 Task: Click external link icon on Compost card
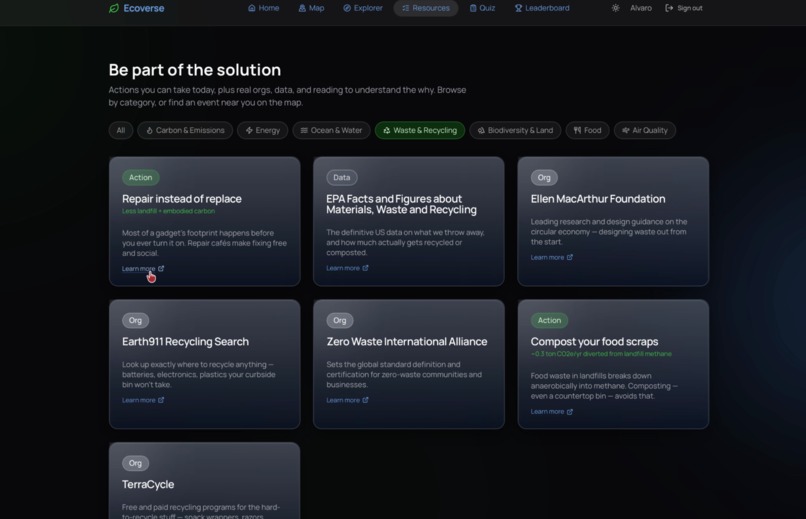point(570,412)
